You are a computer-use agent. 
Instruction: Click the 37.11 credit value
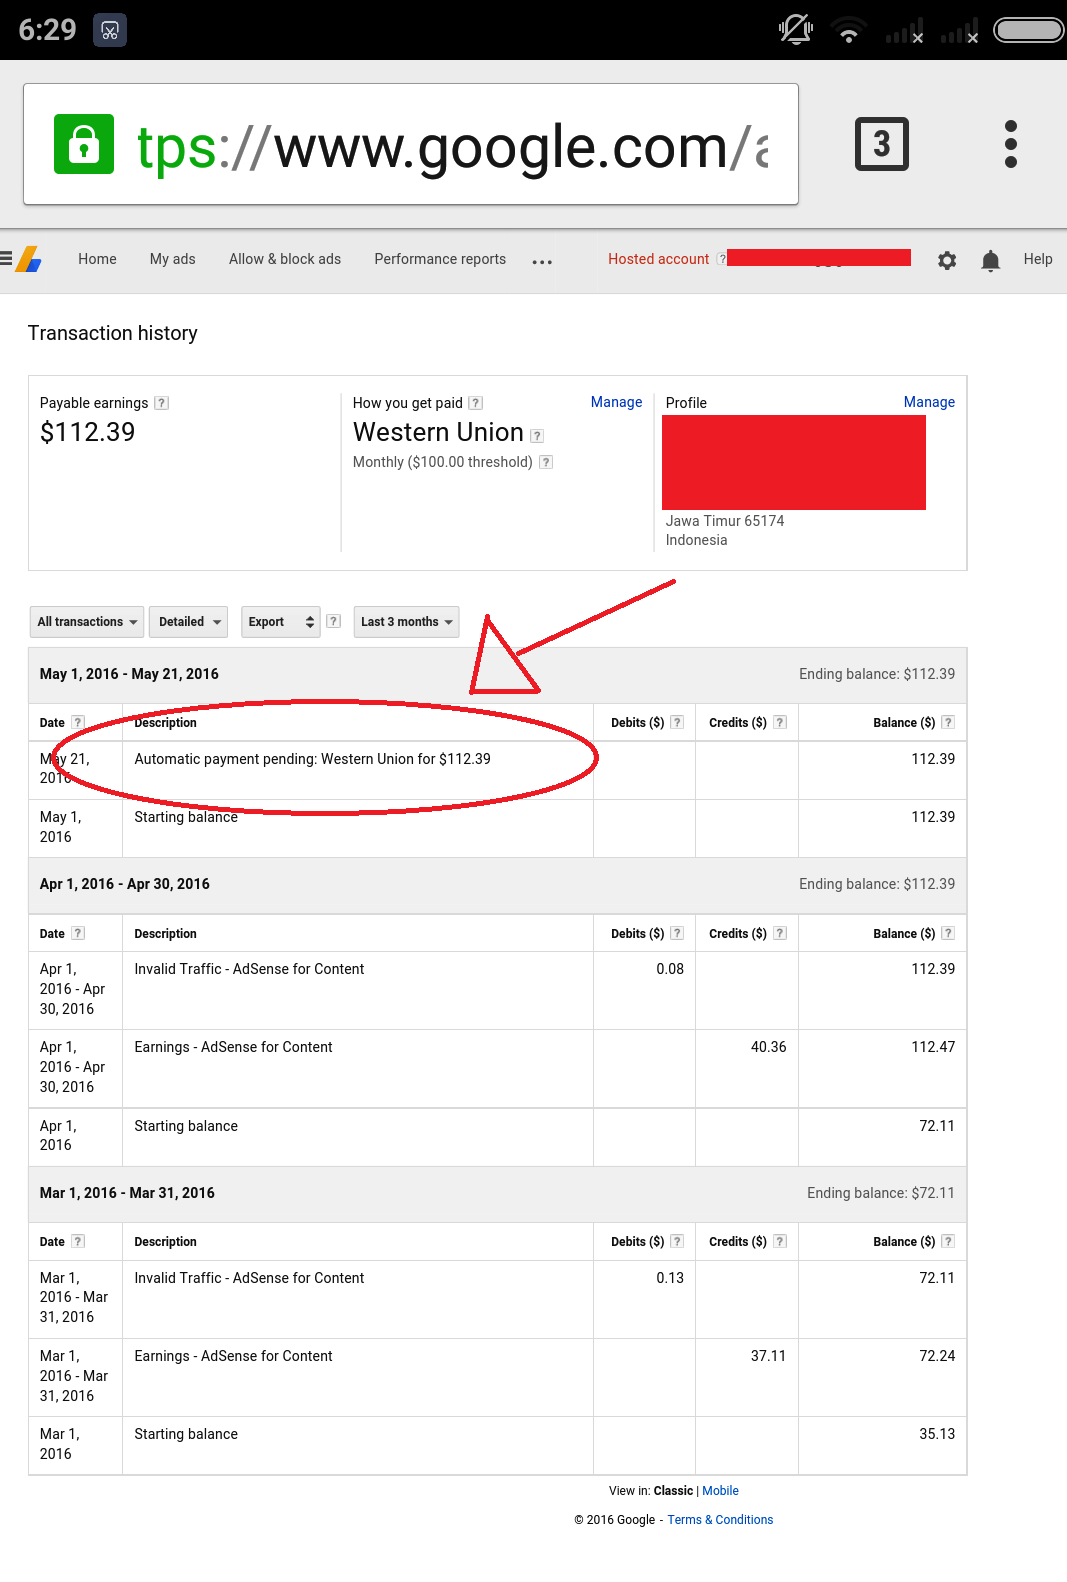pyautogui.click(x=768, y=1356)
